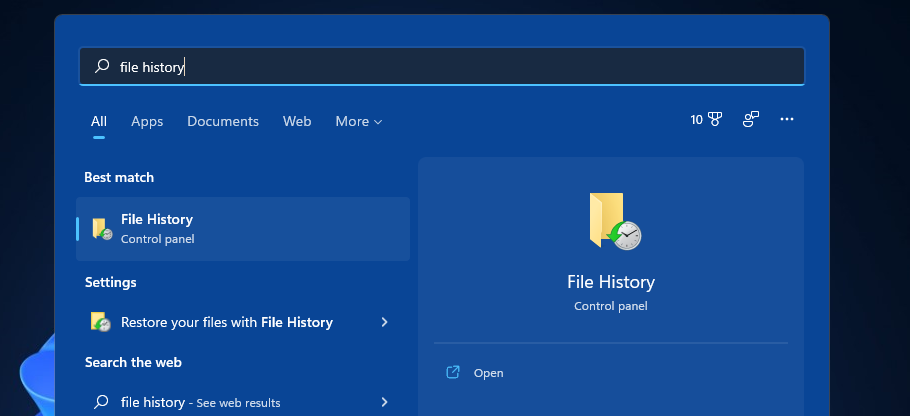Click Open in the preview pane
This screenshot has height=416, width=910.
pyautogui.click(x=489, y=373)
